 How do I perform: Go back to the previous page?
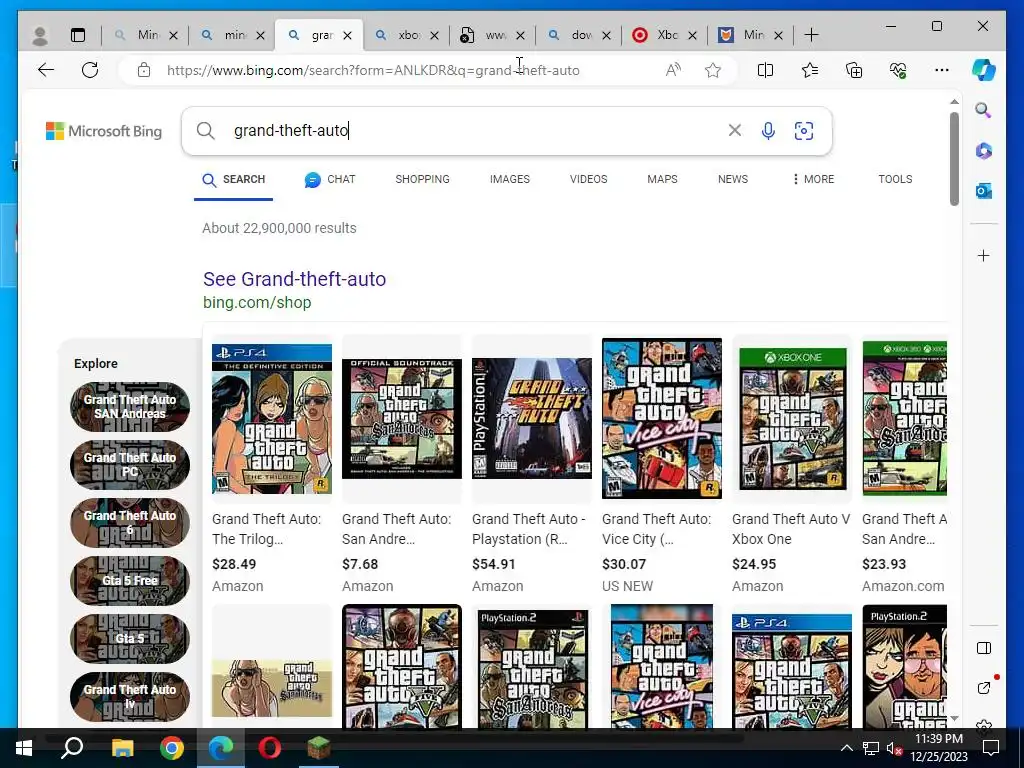click(46, 70)
